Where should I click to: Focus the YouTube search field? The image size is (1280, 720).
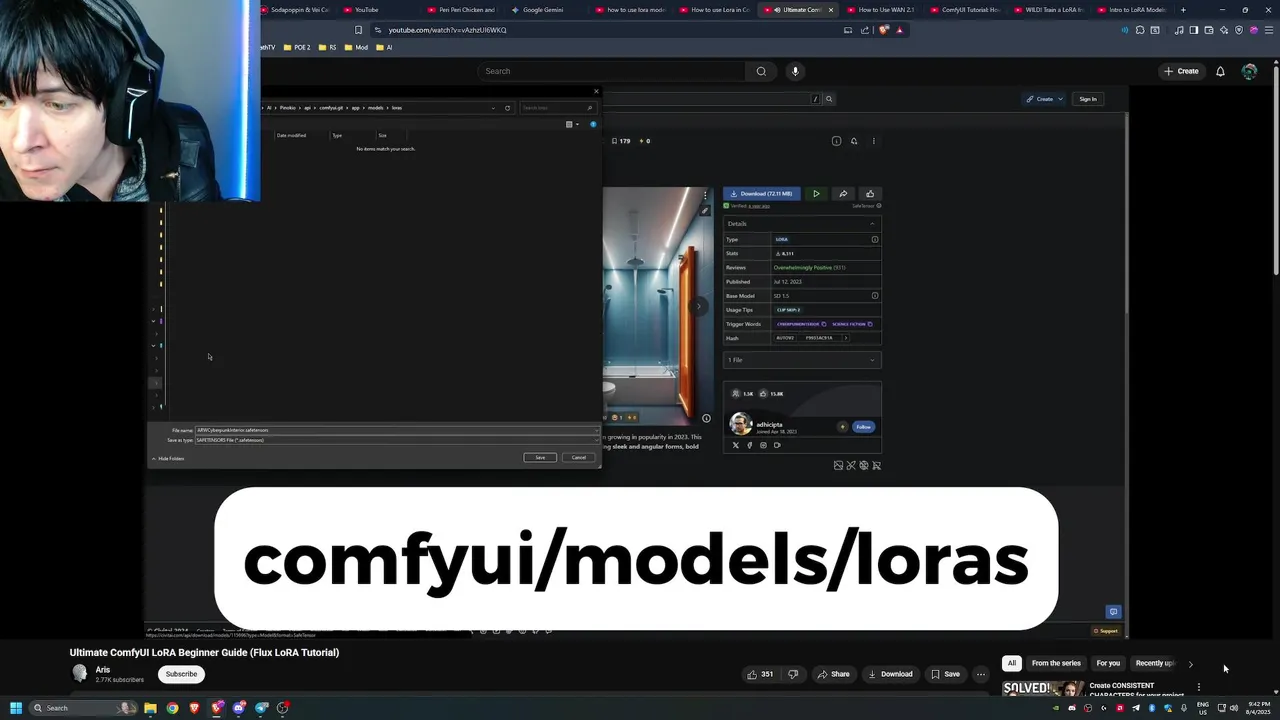pos(610,71)
